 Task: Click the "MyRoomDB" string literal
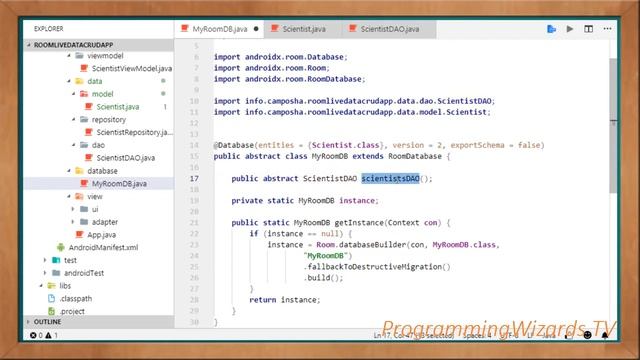325,256
